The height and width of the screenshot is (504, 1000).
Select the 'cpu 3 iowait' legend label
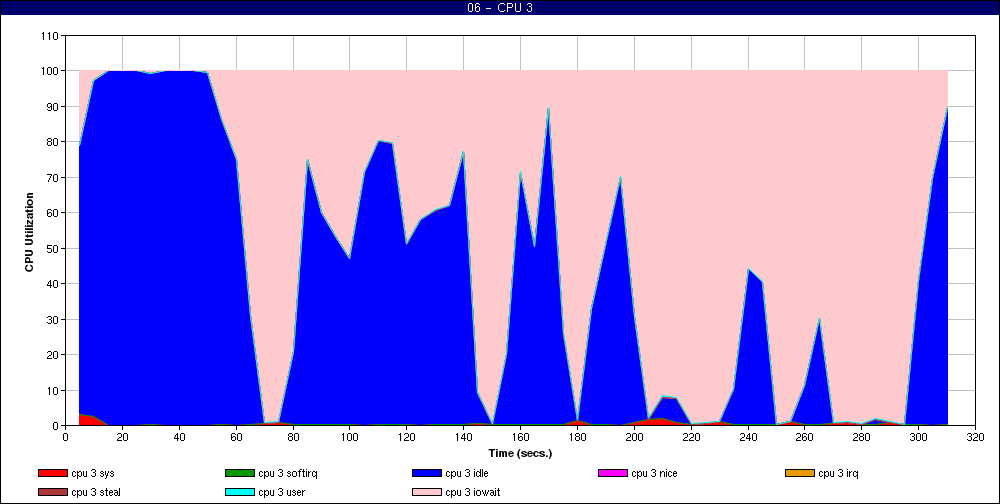click(x=473, y=493)
